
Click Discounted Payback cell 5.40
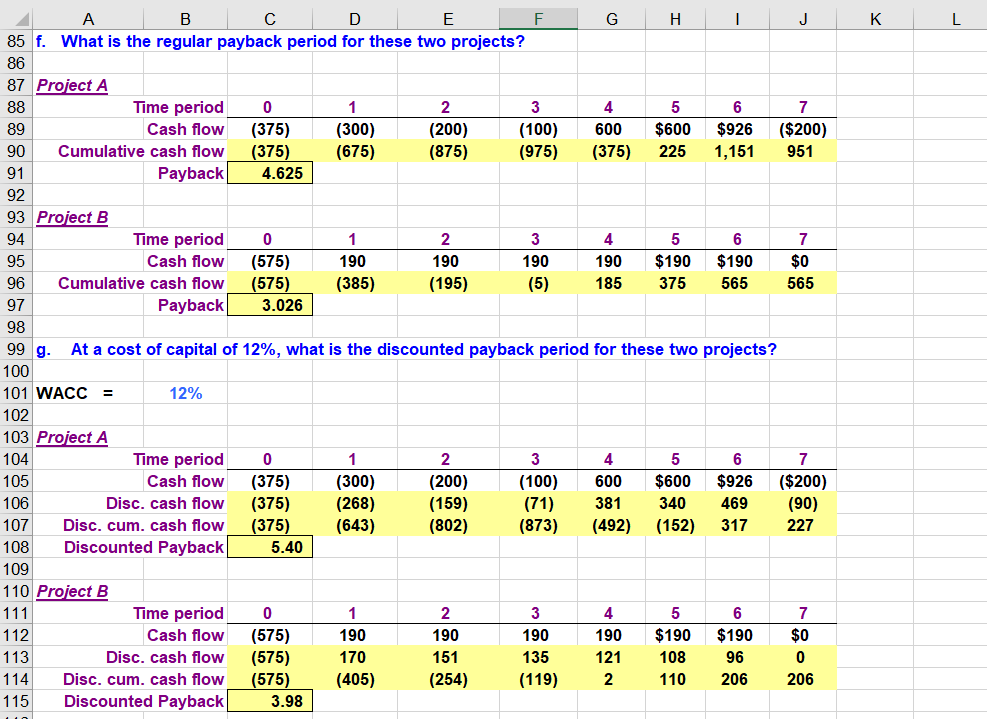(270, 547)
